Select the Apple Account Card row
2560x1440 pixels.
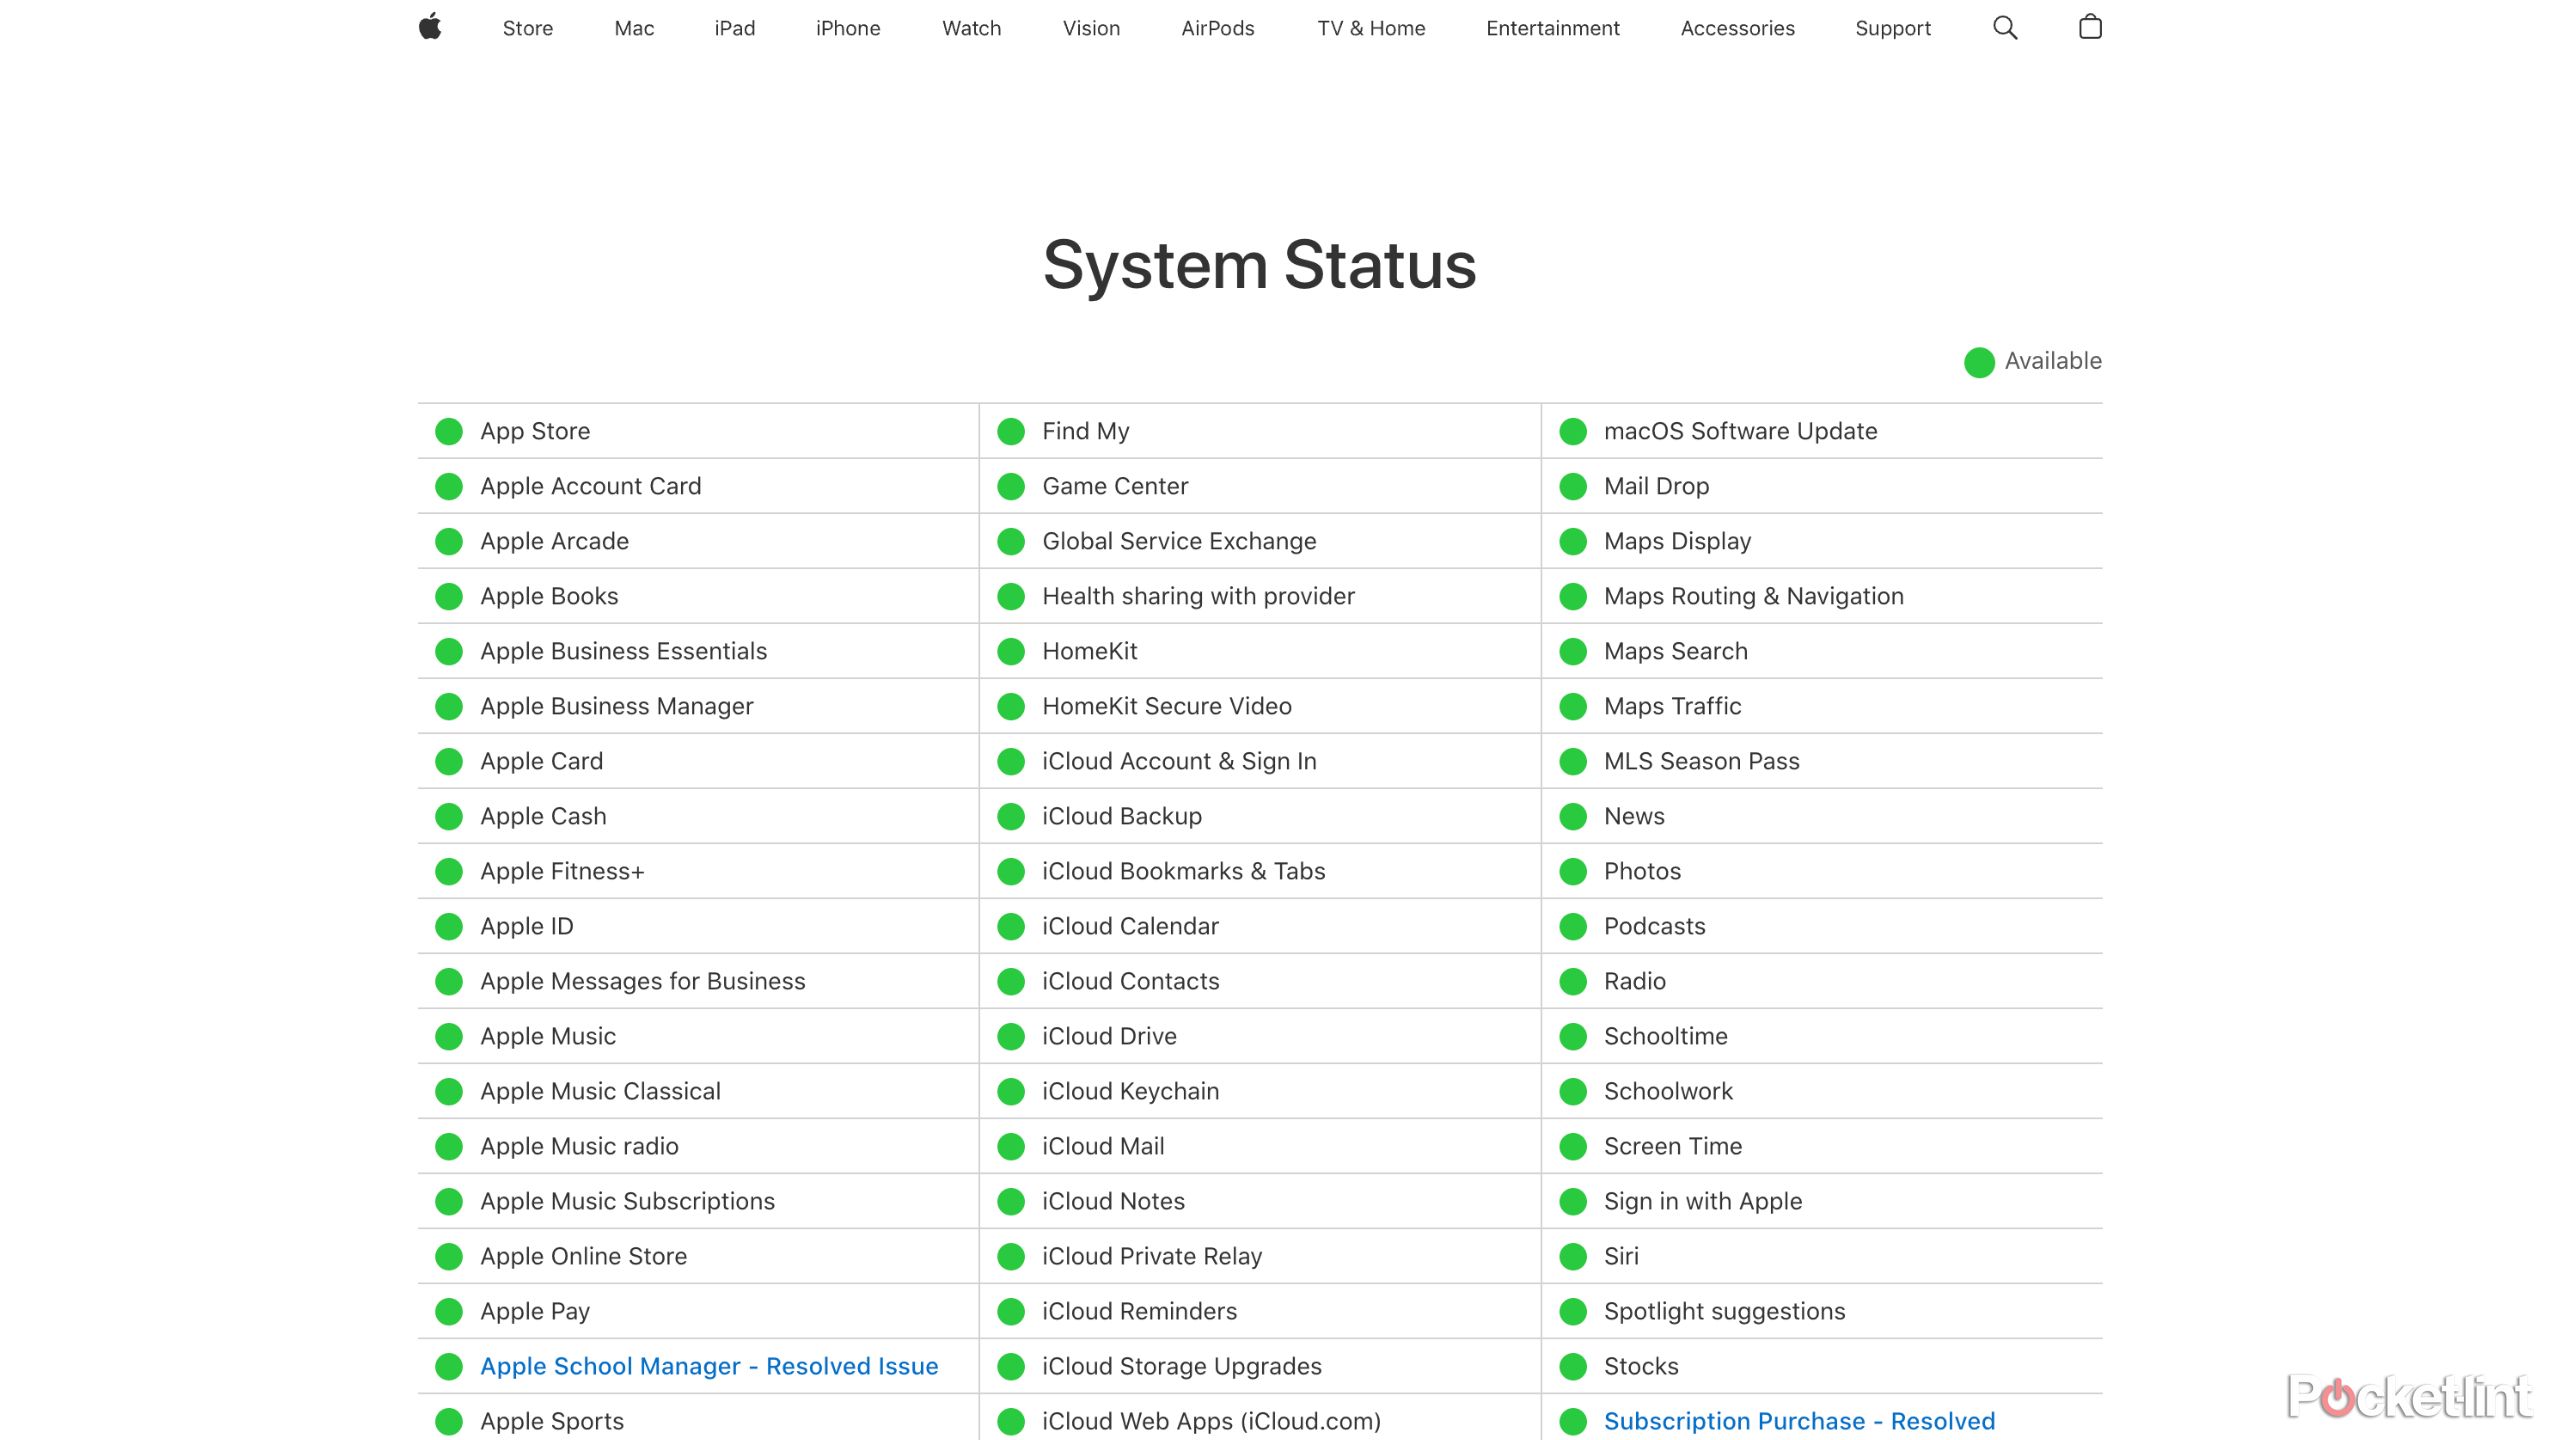698,486
